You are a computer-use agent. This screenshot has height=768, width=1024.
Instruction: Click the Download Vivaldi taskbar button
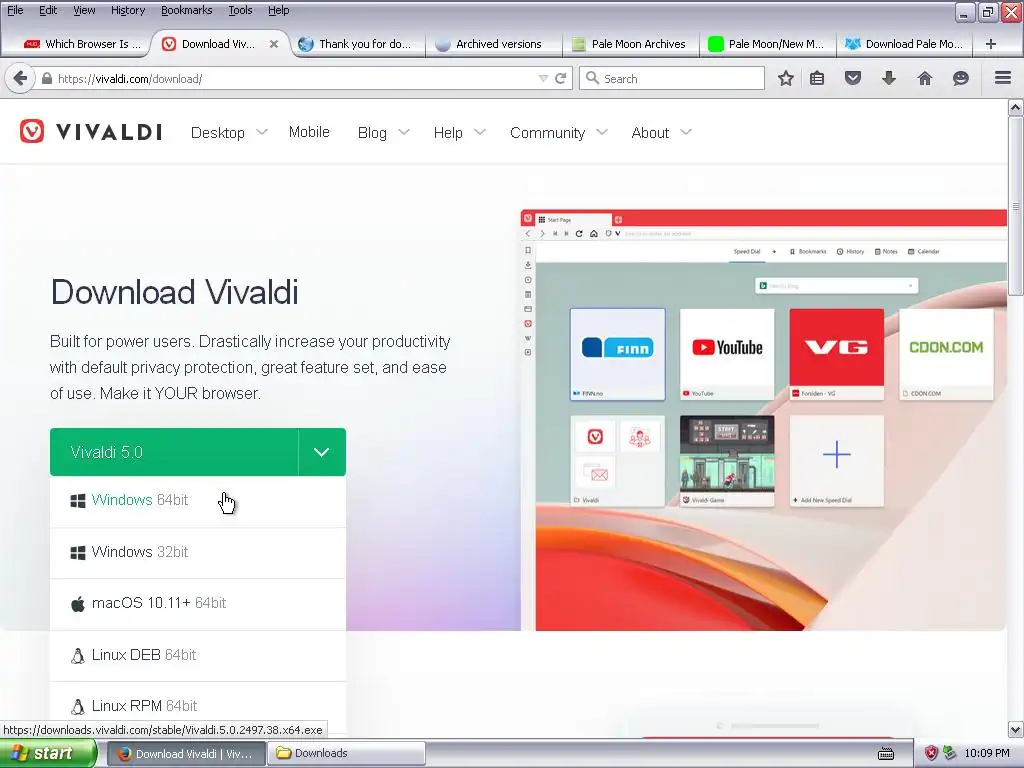pos(185,754)
